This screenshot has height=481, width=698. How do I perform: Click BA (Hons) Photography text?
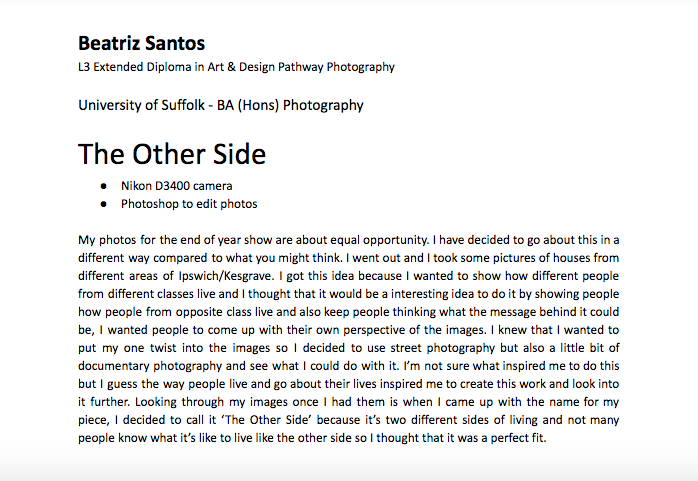coord(290,105)
